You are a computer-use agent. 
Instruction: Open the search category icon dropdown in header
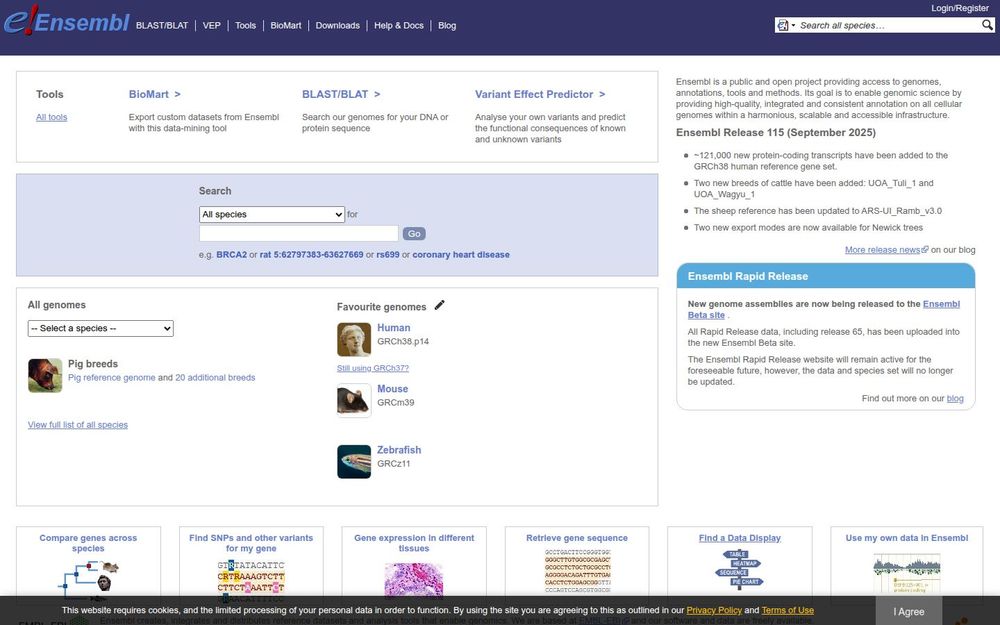pyautogui.click(x=786, y=26)
